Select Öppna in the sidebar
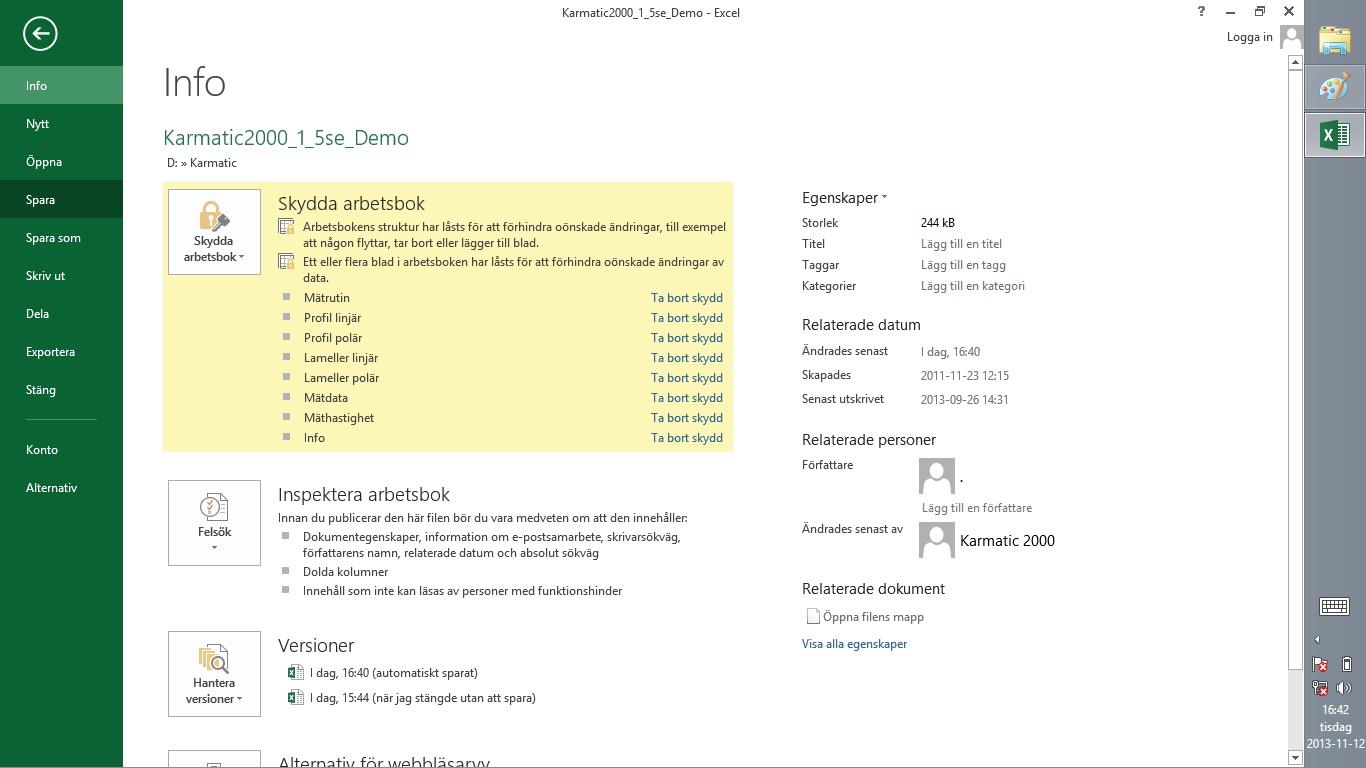The image size is (1366, 768). [x=61, y=162]
